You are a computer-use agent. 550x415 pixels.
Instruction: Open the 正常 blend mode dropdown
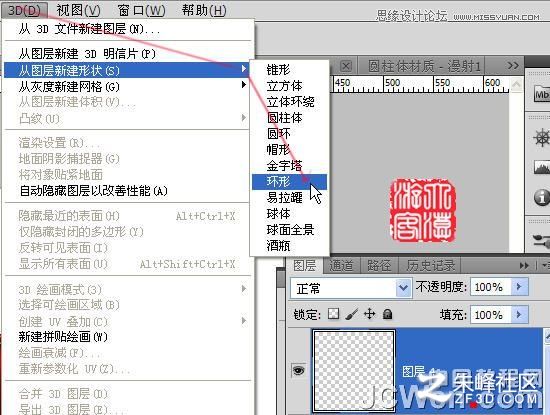point(351,288)
